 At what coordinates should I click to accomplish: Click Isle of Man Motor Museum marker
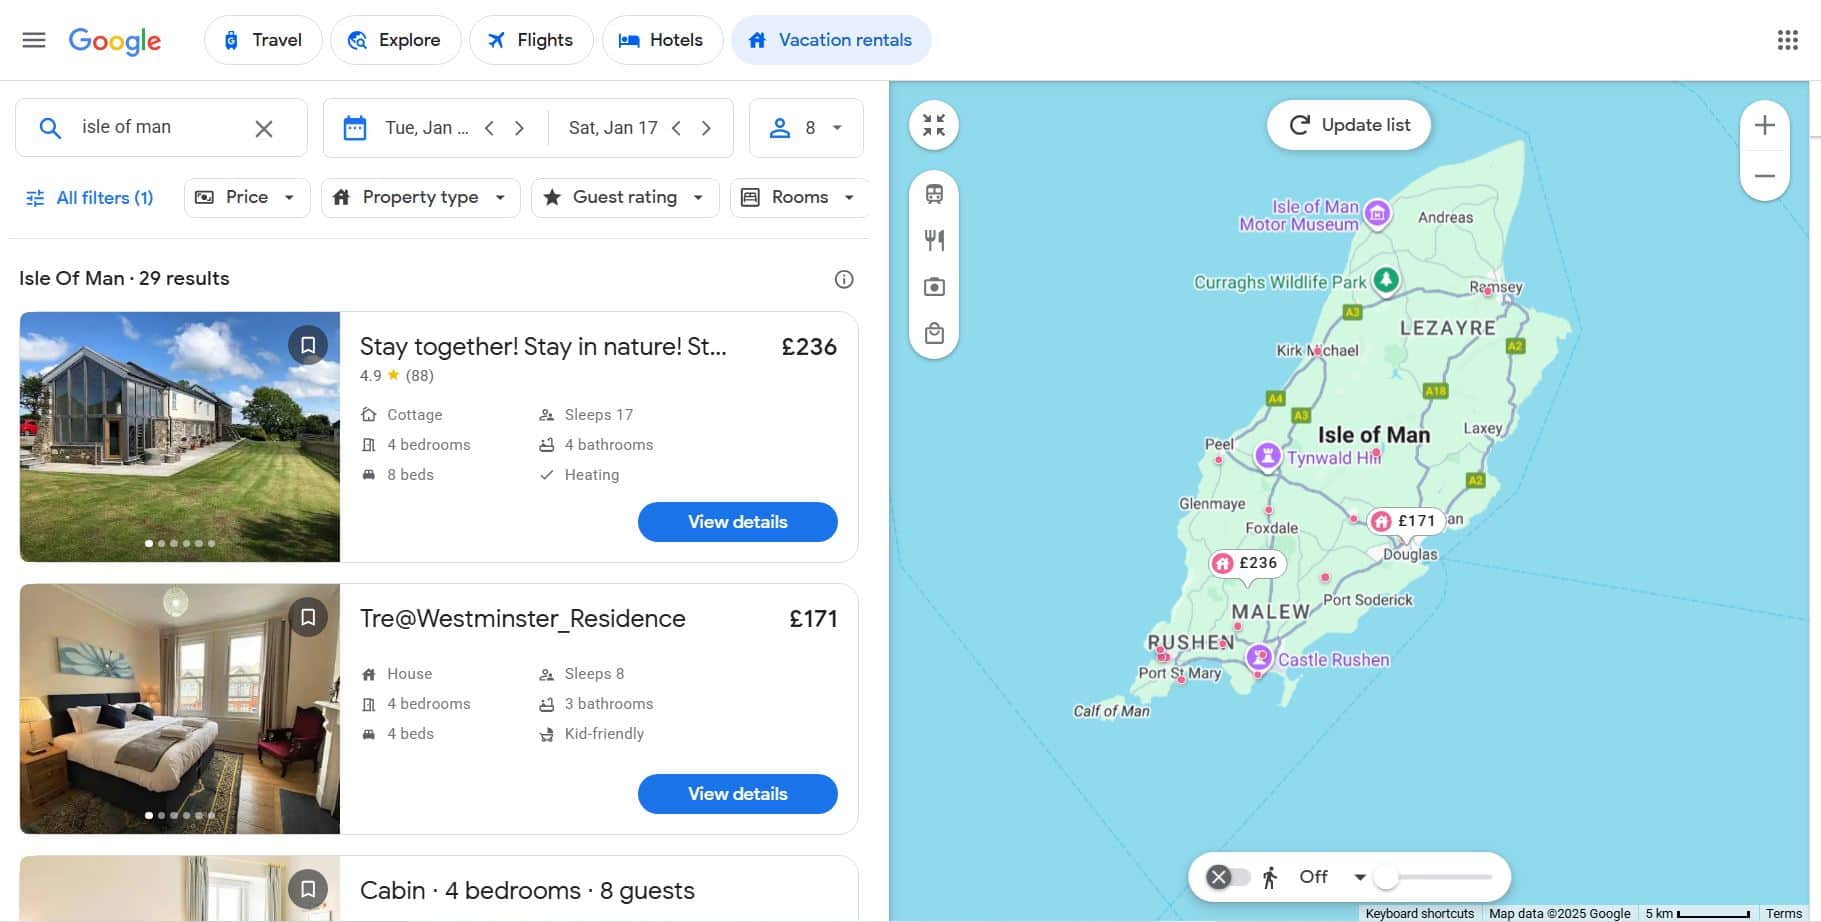1377,213
